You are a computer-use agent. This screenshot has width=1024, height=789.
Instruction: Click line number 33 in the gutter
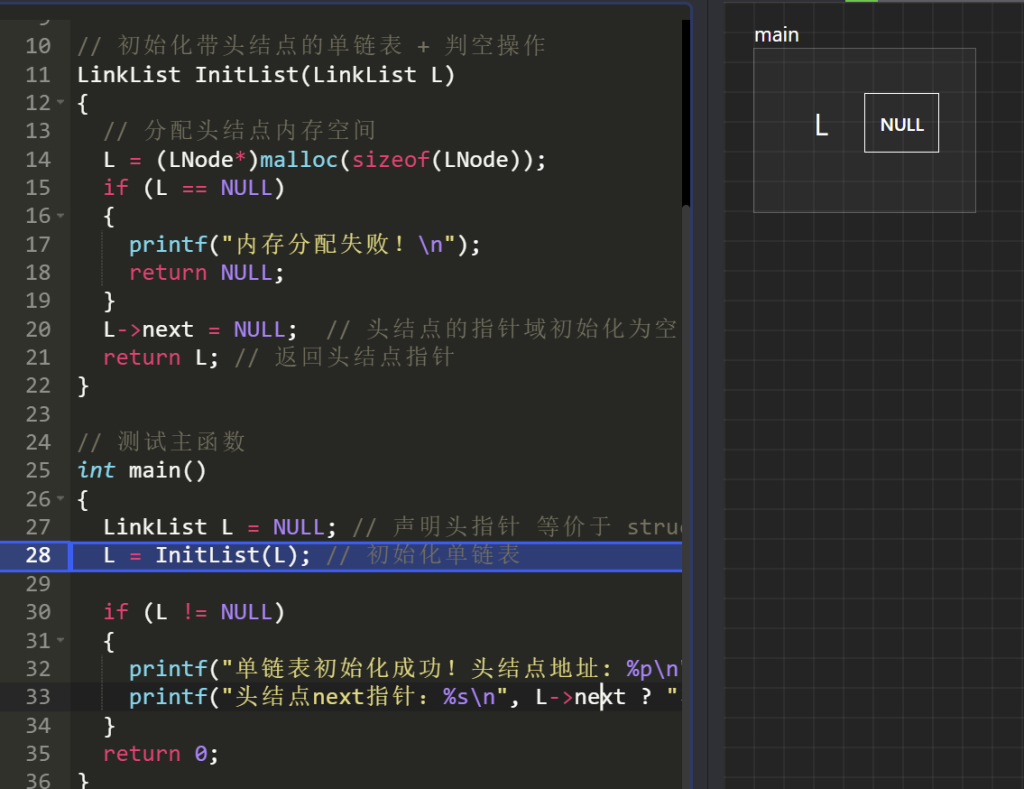tap(38, 697)
